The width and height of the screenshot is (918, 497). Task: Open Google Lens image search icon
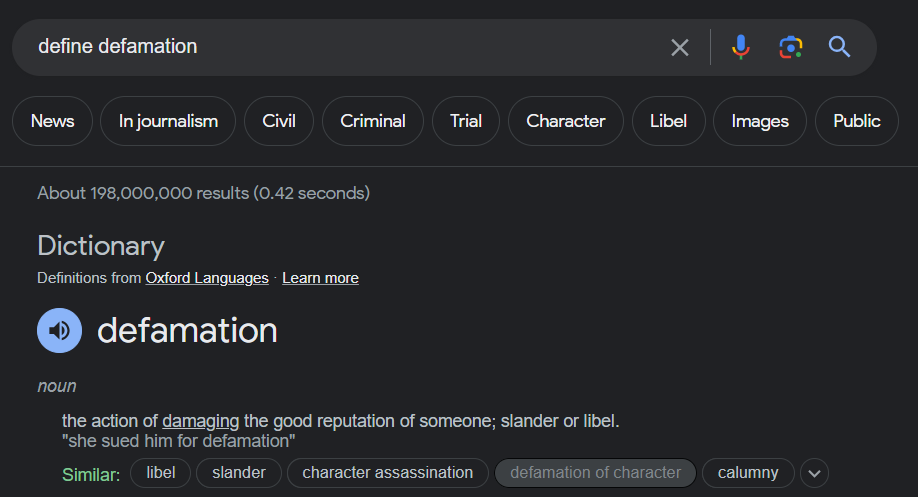[790, 47]
